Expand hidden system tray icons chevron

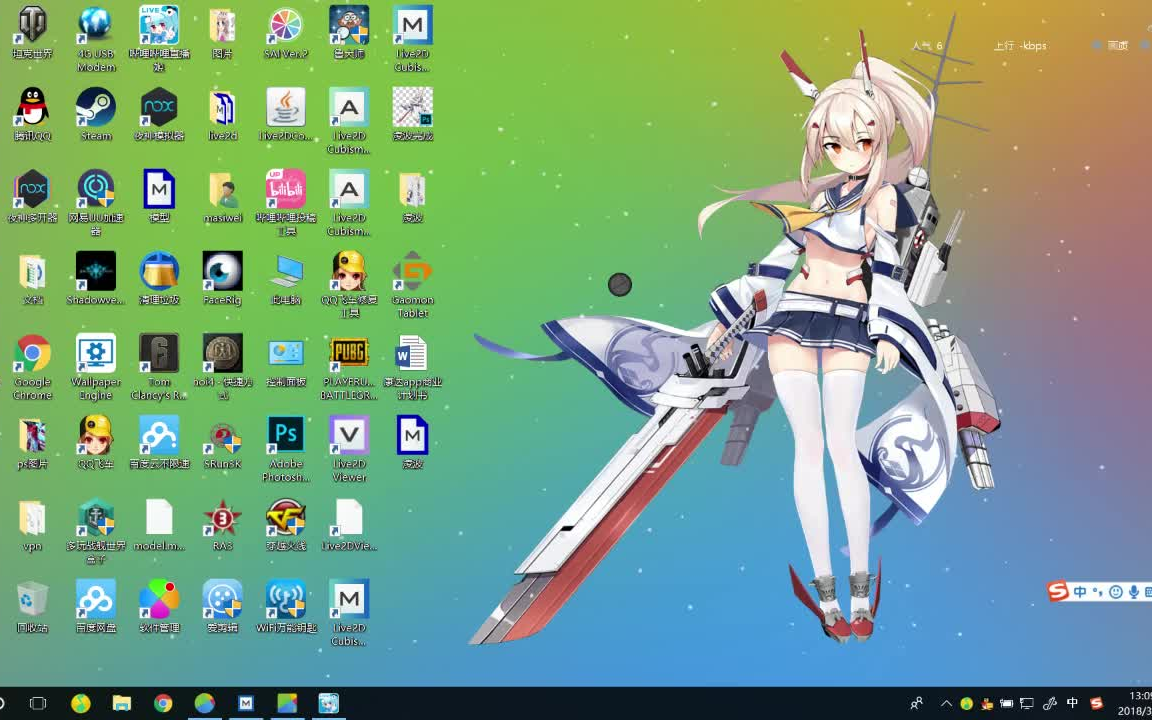point(946,704)
